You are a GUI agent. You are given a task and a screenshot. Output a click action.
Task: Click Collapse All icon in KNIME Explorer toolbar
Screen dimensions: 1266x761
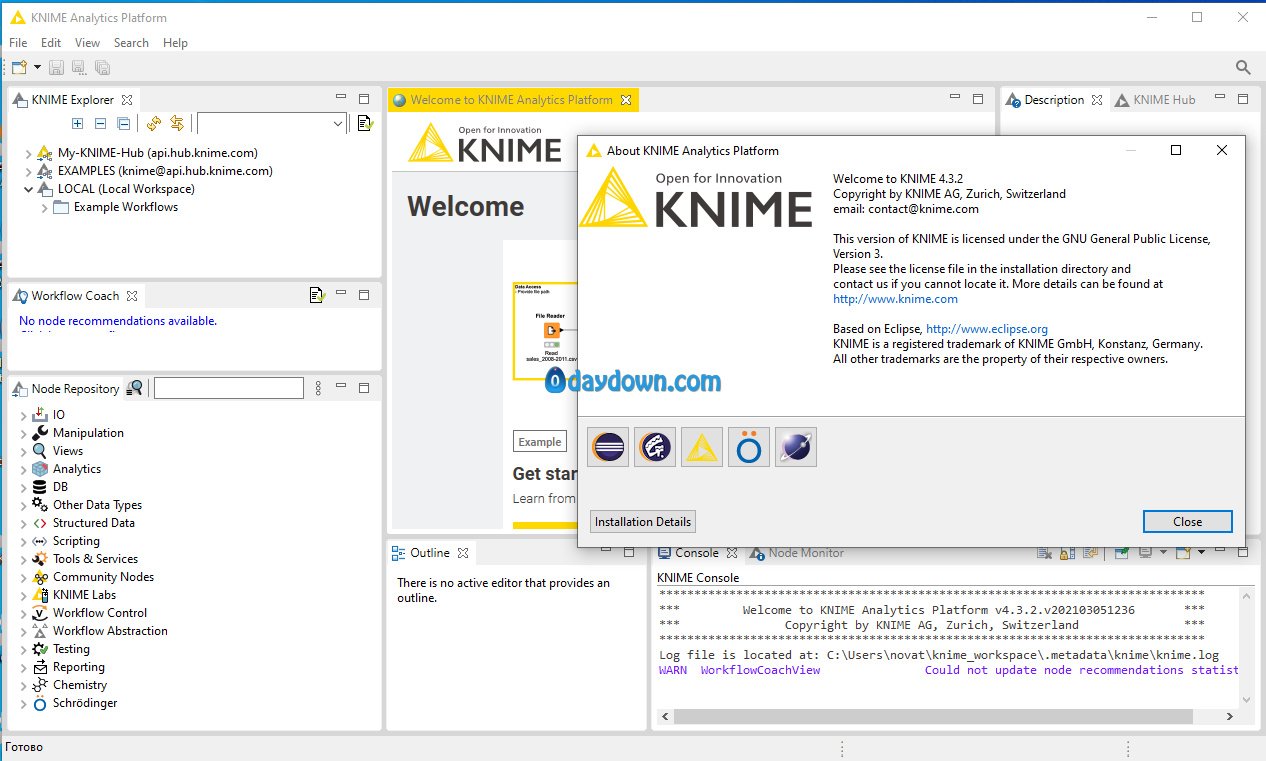click(x=123, y=123)
